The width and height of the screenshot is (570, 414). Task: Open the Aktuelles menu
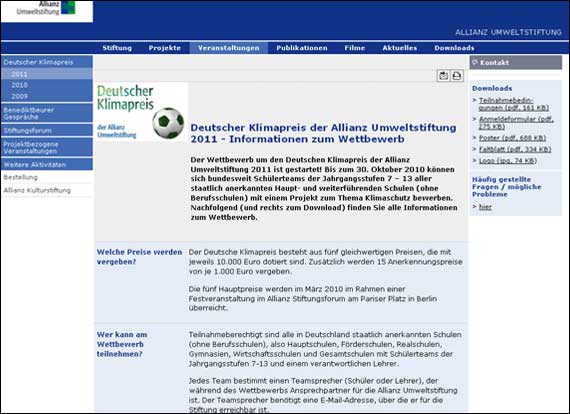coord(400,48)
